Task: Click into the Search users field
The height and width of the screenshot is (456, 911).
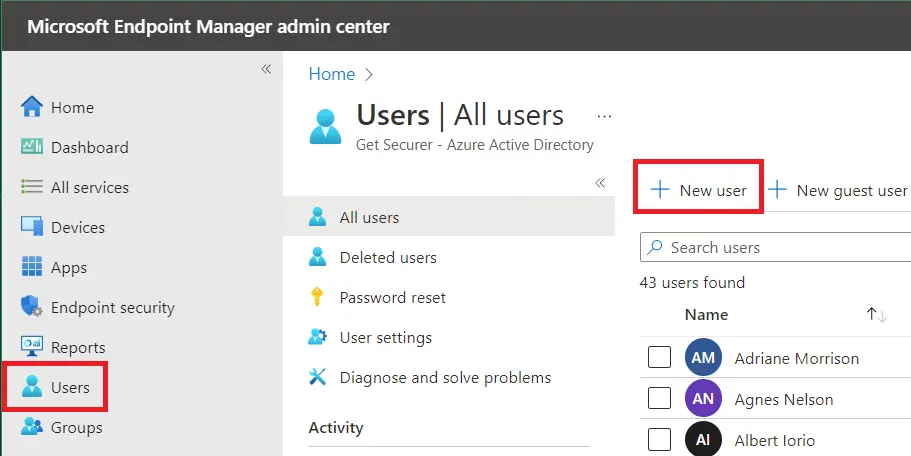Action: point(780,247)
